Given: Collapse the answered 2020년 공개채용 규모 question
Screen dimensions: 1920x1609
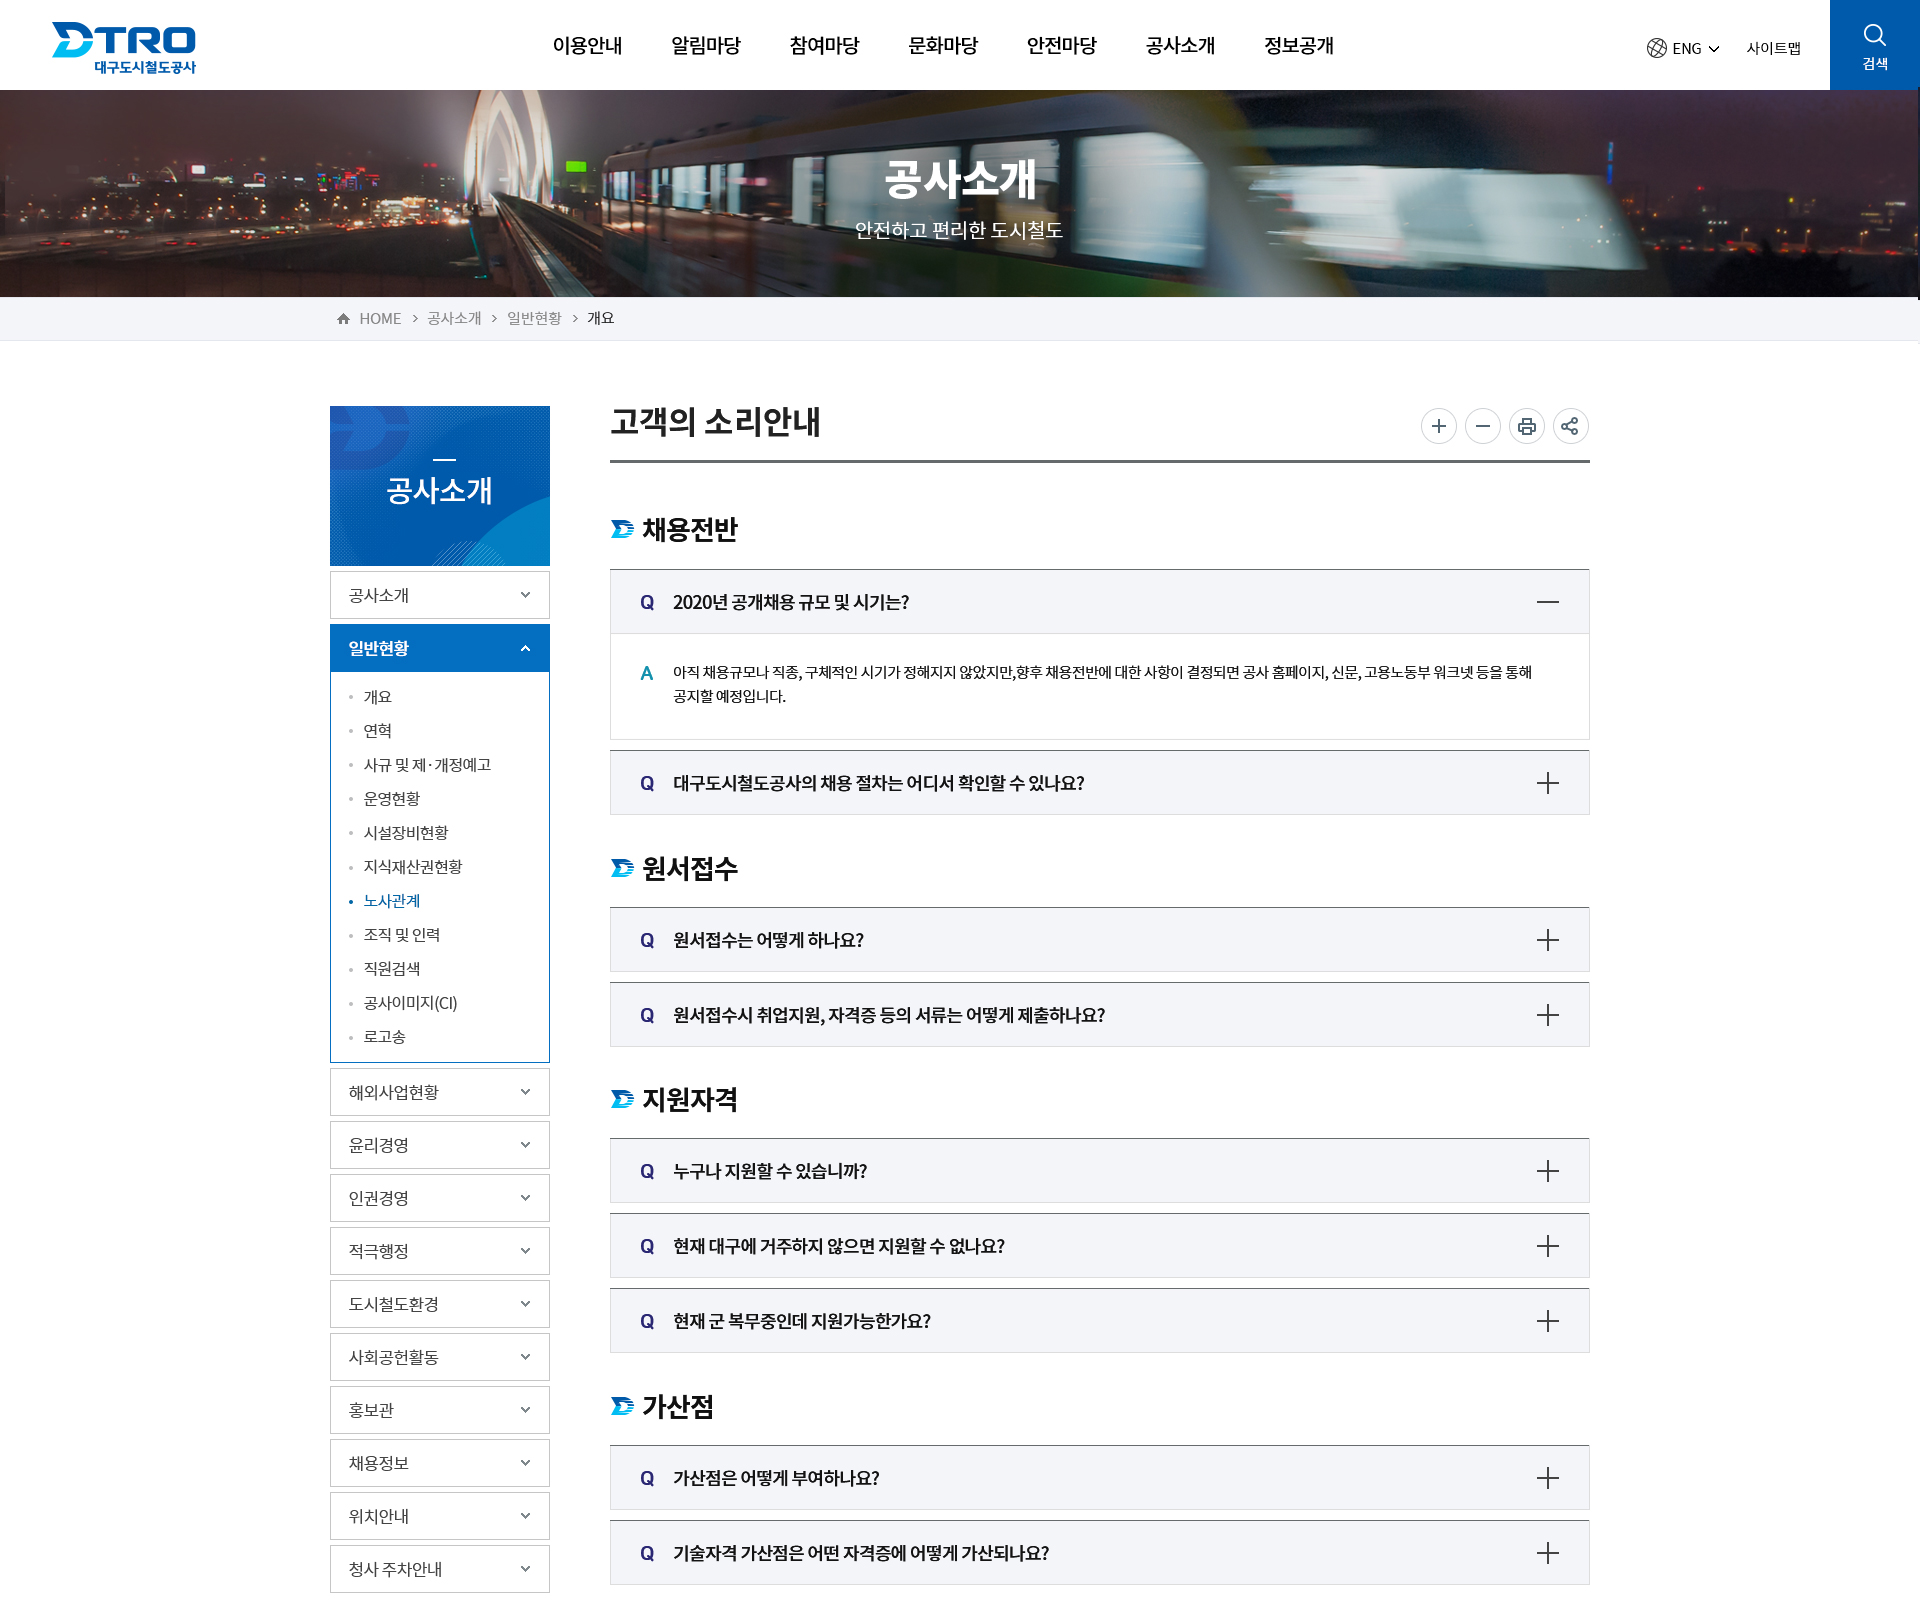Looking at the screenshot, I should click(x=1548, y=602).
